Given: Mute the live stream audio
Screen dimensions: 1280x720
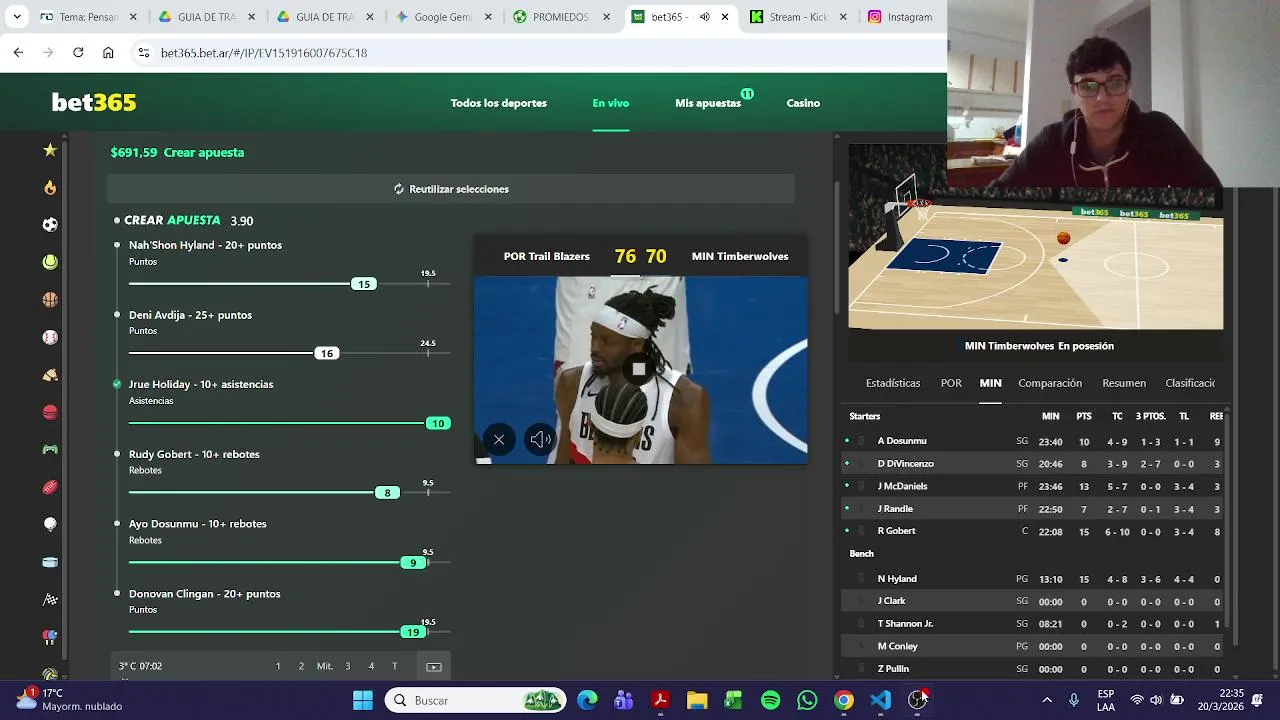Looking at the screenshot, I should 540,440.
